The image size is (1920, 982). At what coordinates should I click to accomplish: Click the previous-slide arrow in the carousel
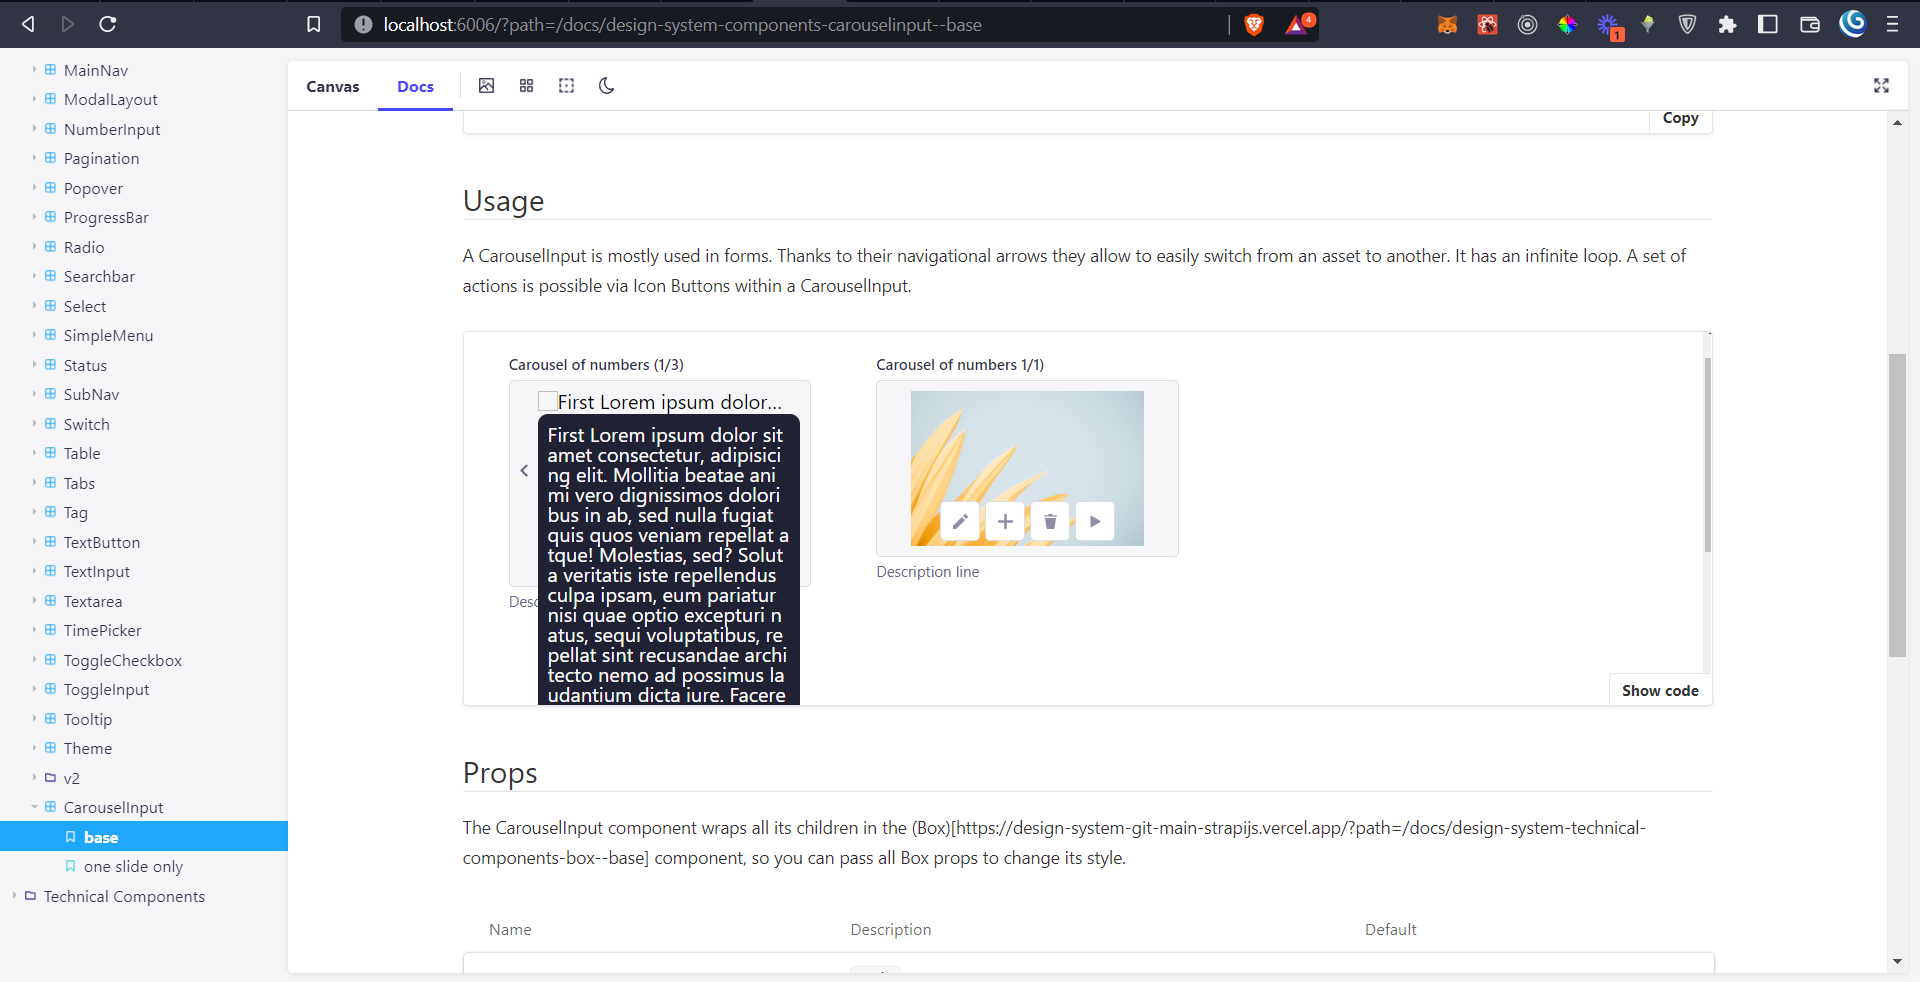pos(525,470)
